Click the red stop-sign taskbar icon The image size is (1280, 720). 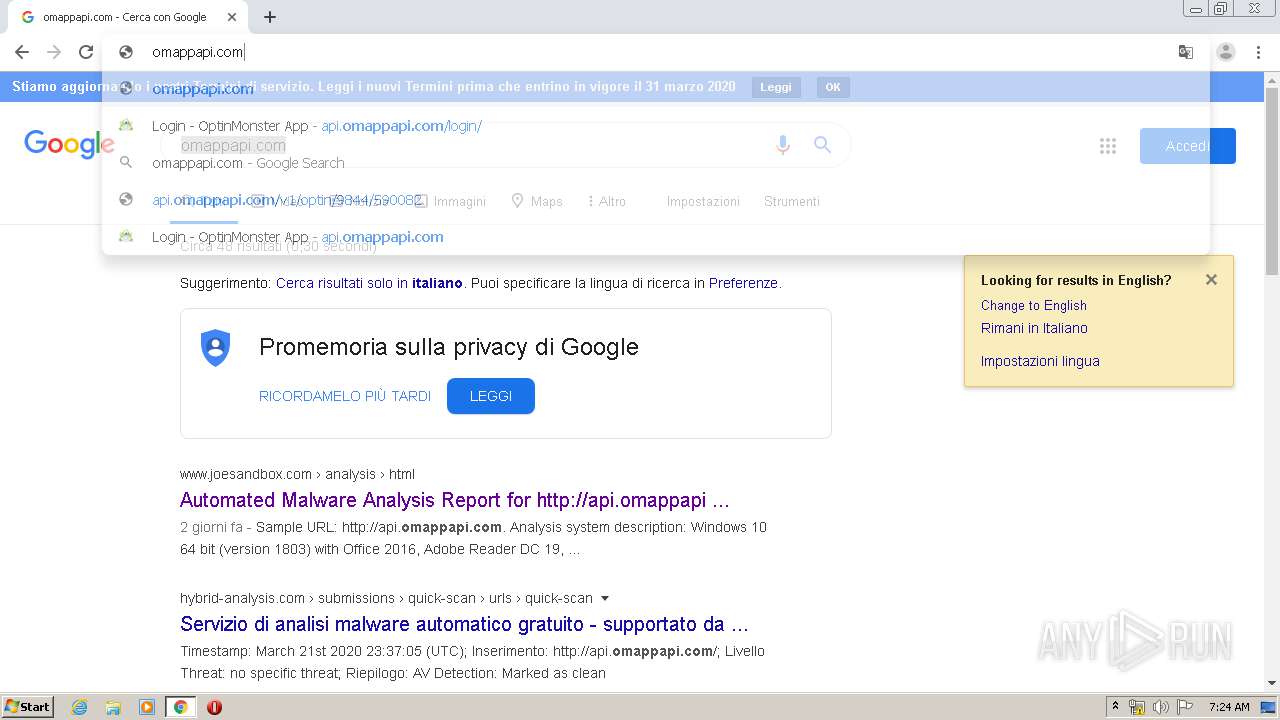(214, 707)
